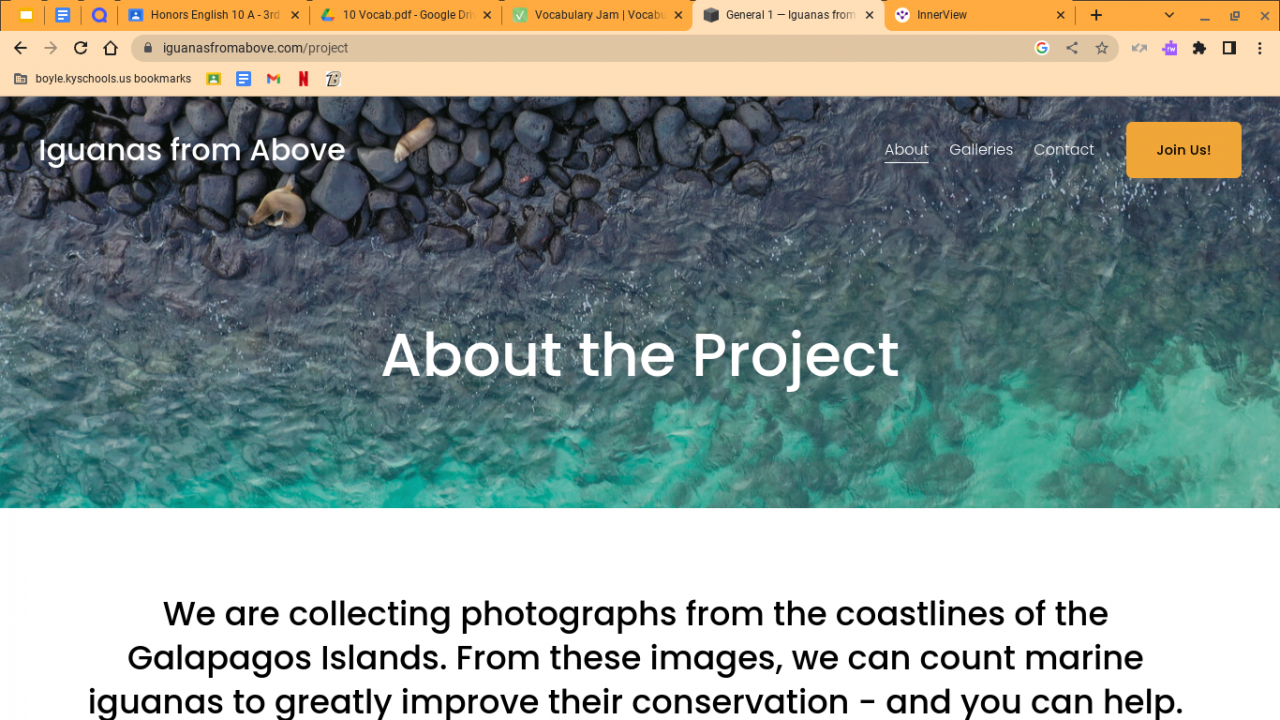The height and width of the screenshot is (720, 1280).
Task: Expand the tab search dropdown
Action: click(x=1169, y=15)
